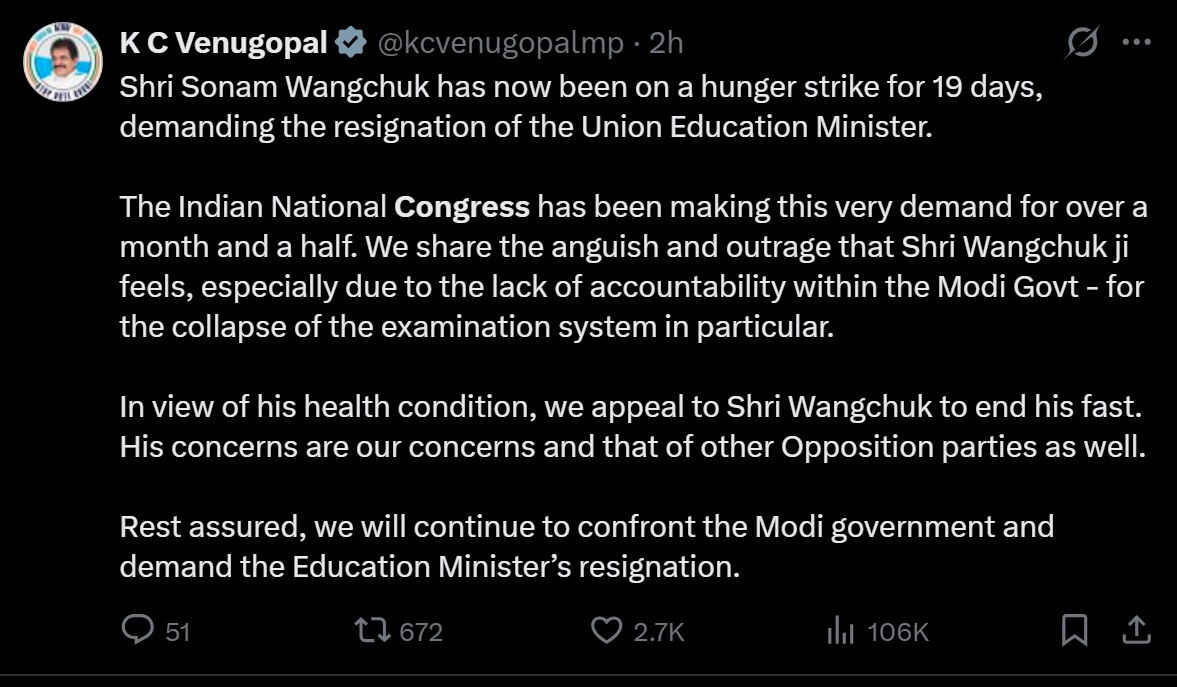Open the @kcvenugopalmp handle link

click(500, 44)
